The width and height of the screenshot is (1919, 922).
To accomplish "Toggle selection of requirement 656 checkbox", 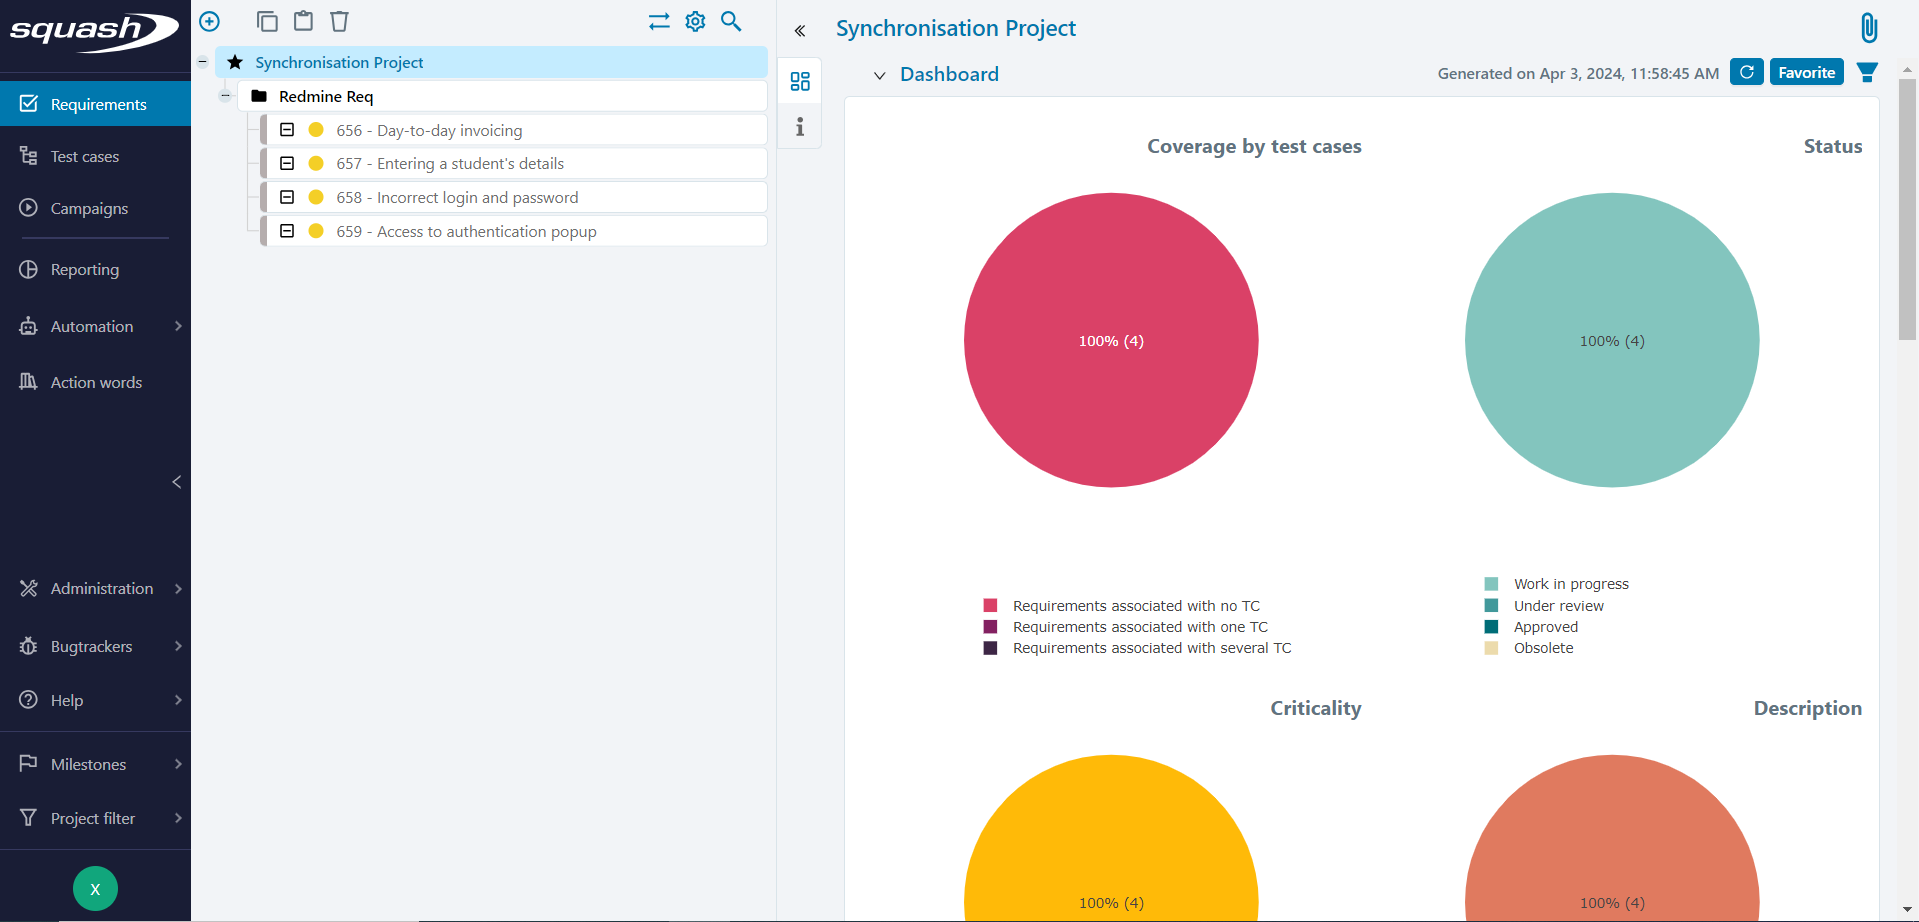I will (287, 130).
